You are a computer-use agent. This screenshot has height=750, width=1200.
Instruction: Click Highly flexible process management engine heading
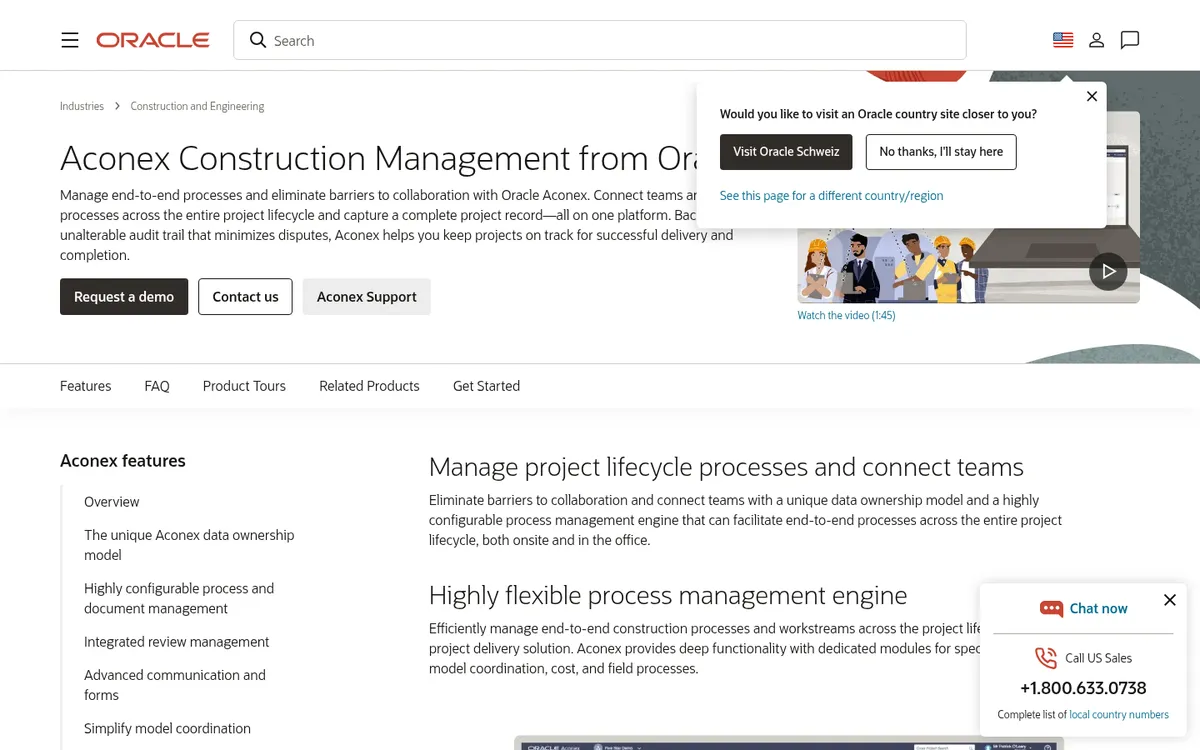pos(668,596)
